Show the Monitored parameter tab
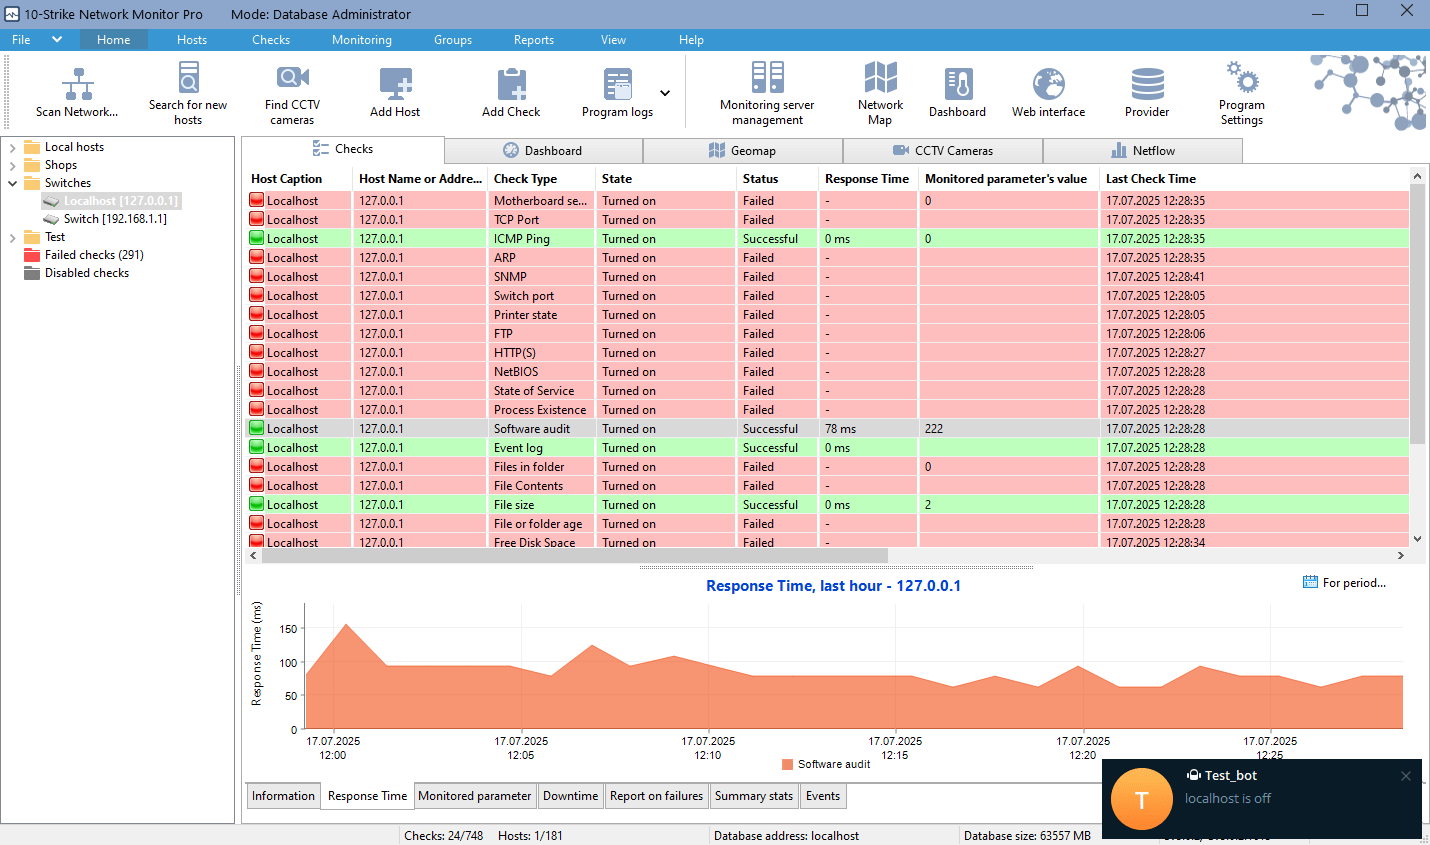Image resolution: width=1430 pixels, height=845 pixels. [x=475, y=796]
